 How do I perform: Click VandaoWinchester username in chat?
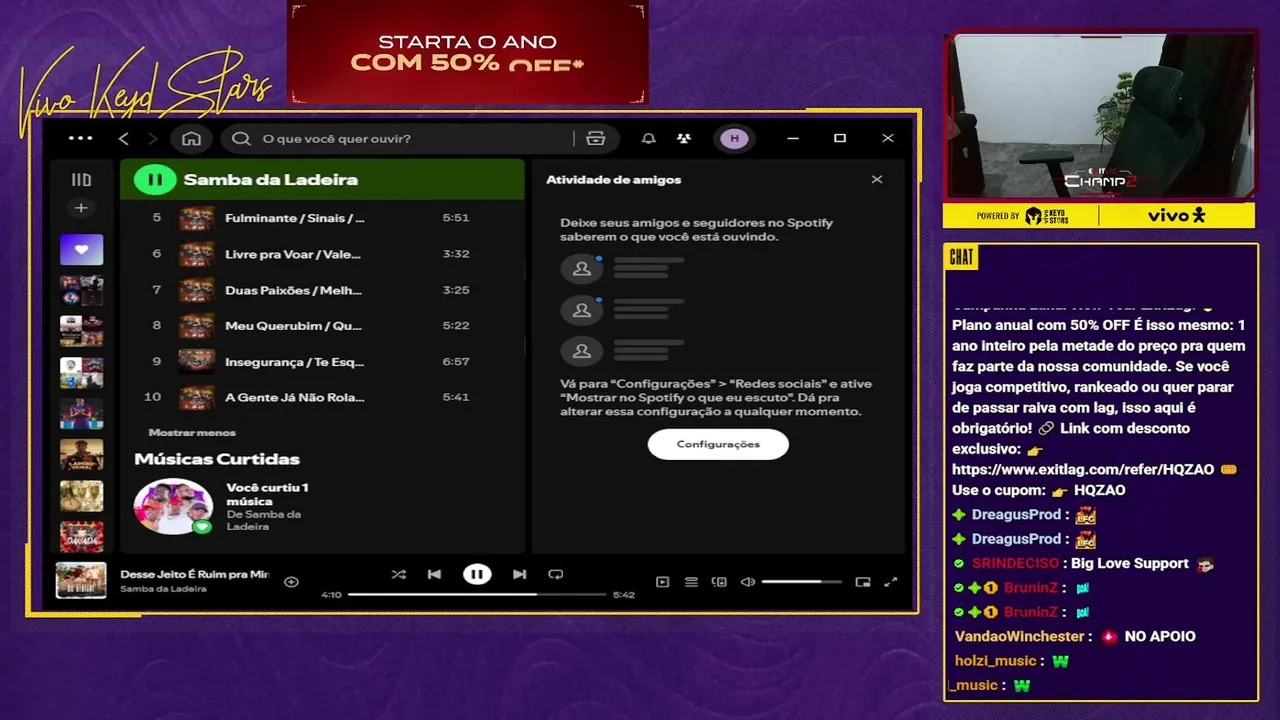[1020, 636]
